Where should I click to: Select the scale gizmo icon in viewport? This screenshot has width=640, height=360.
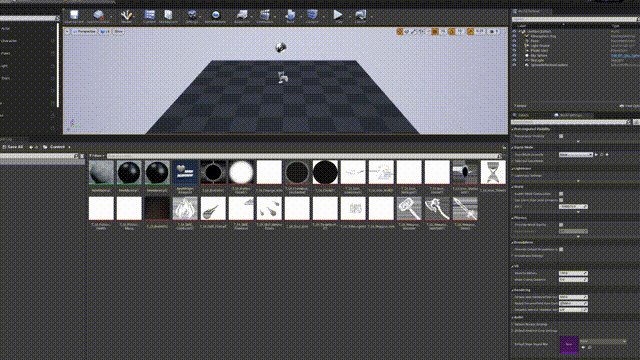pyautogui.click(x=414, y=31)
